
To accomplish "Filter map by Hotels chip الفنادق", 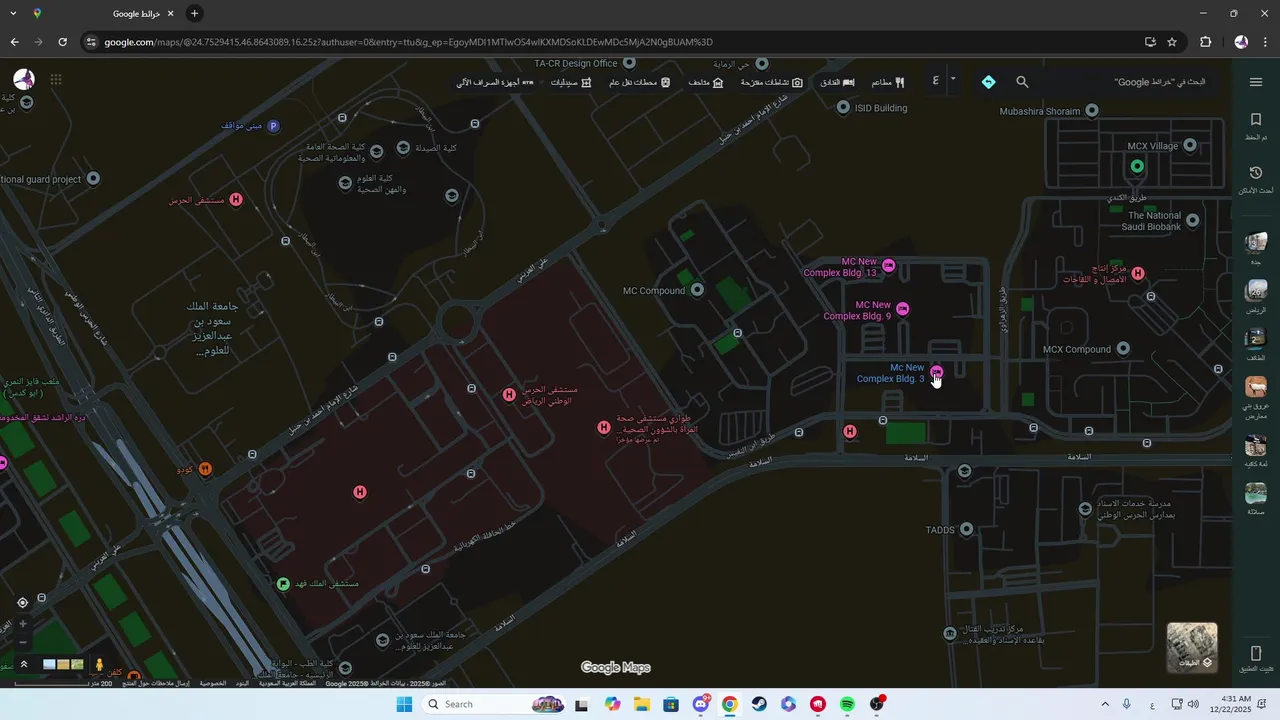I will [837, 82].
